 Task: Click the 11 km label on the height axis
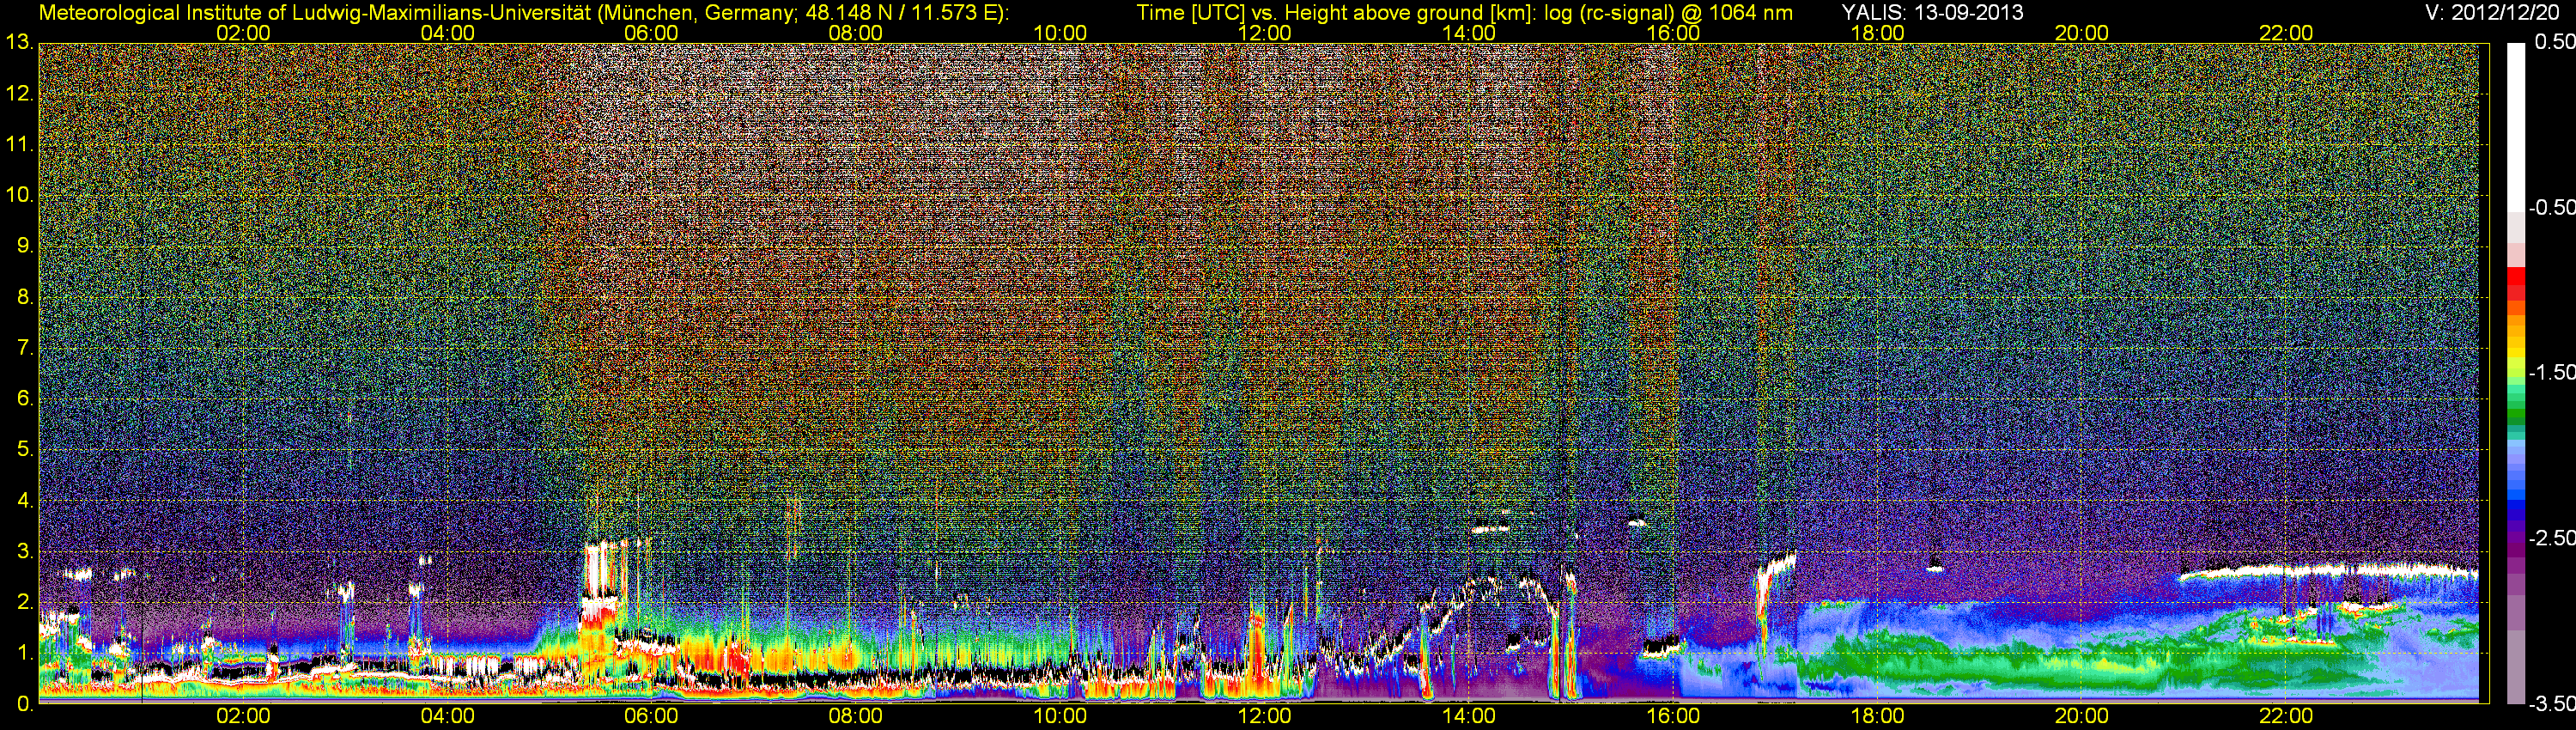(19, 145)
